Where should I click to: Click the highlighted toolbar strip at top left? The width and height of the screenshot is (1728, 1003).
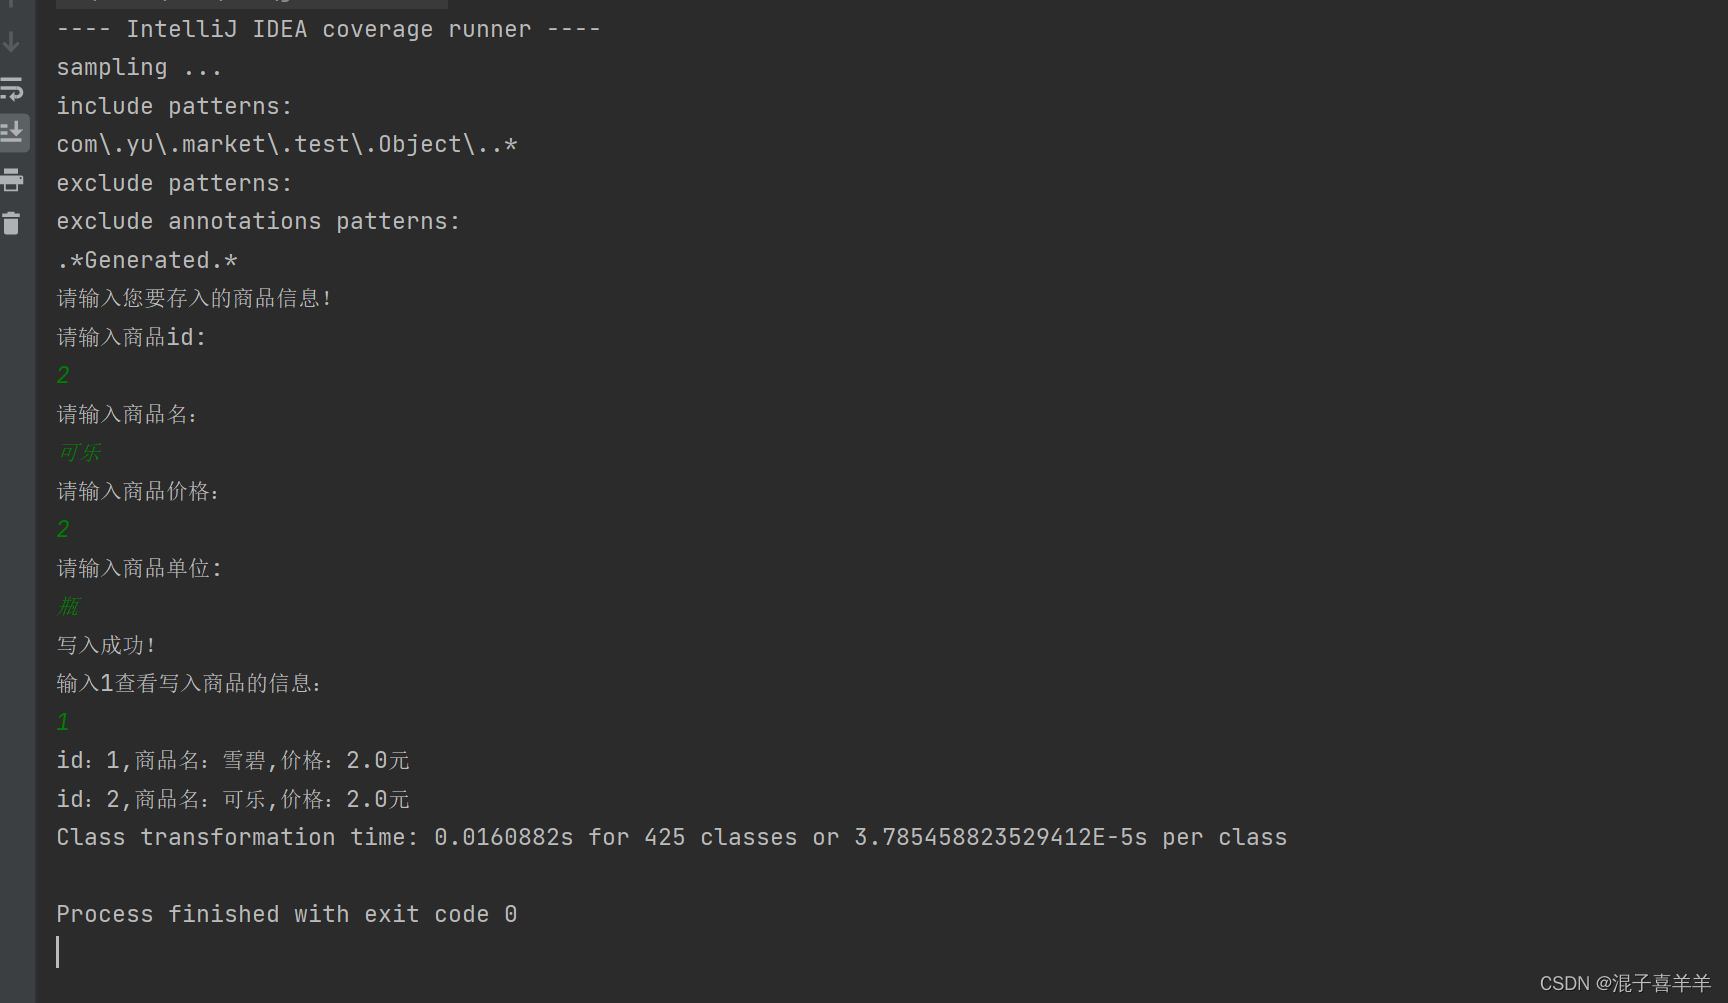[250, 4]
